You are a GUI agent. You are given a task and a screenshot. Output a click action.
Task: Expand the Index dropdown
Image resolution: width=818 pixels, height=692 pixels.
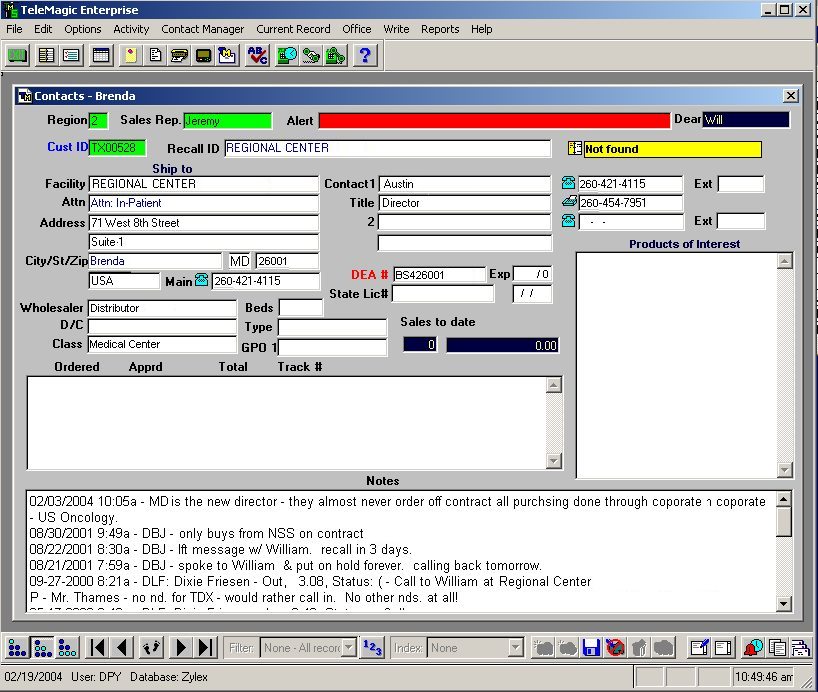tap(515, 648)
